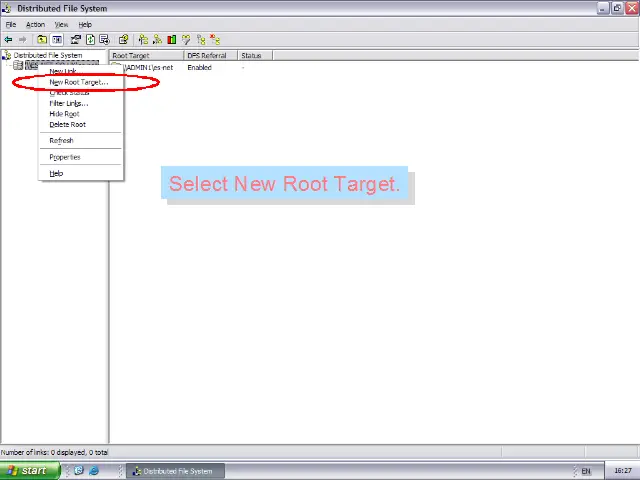Sort by the Root Target column header
This screenshot has width=640, height=480.
[147, 56]
